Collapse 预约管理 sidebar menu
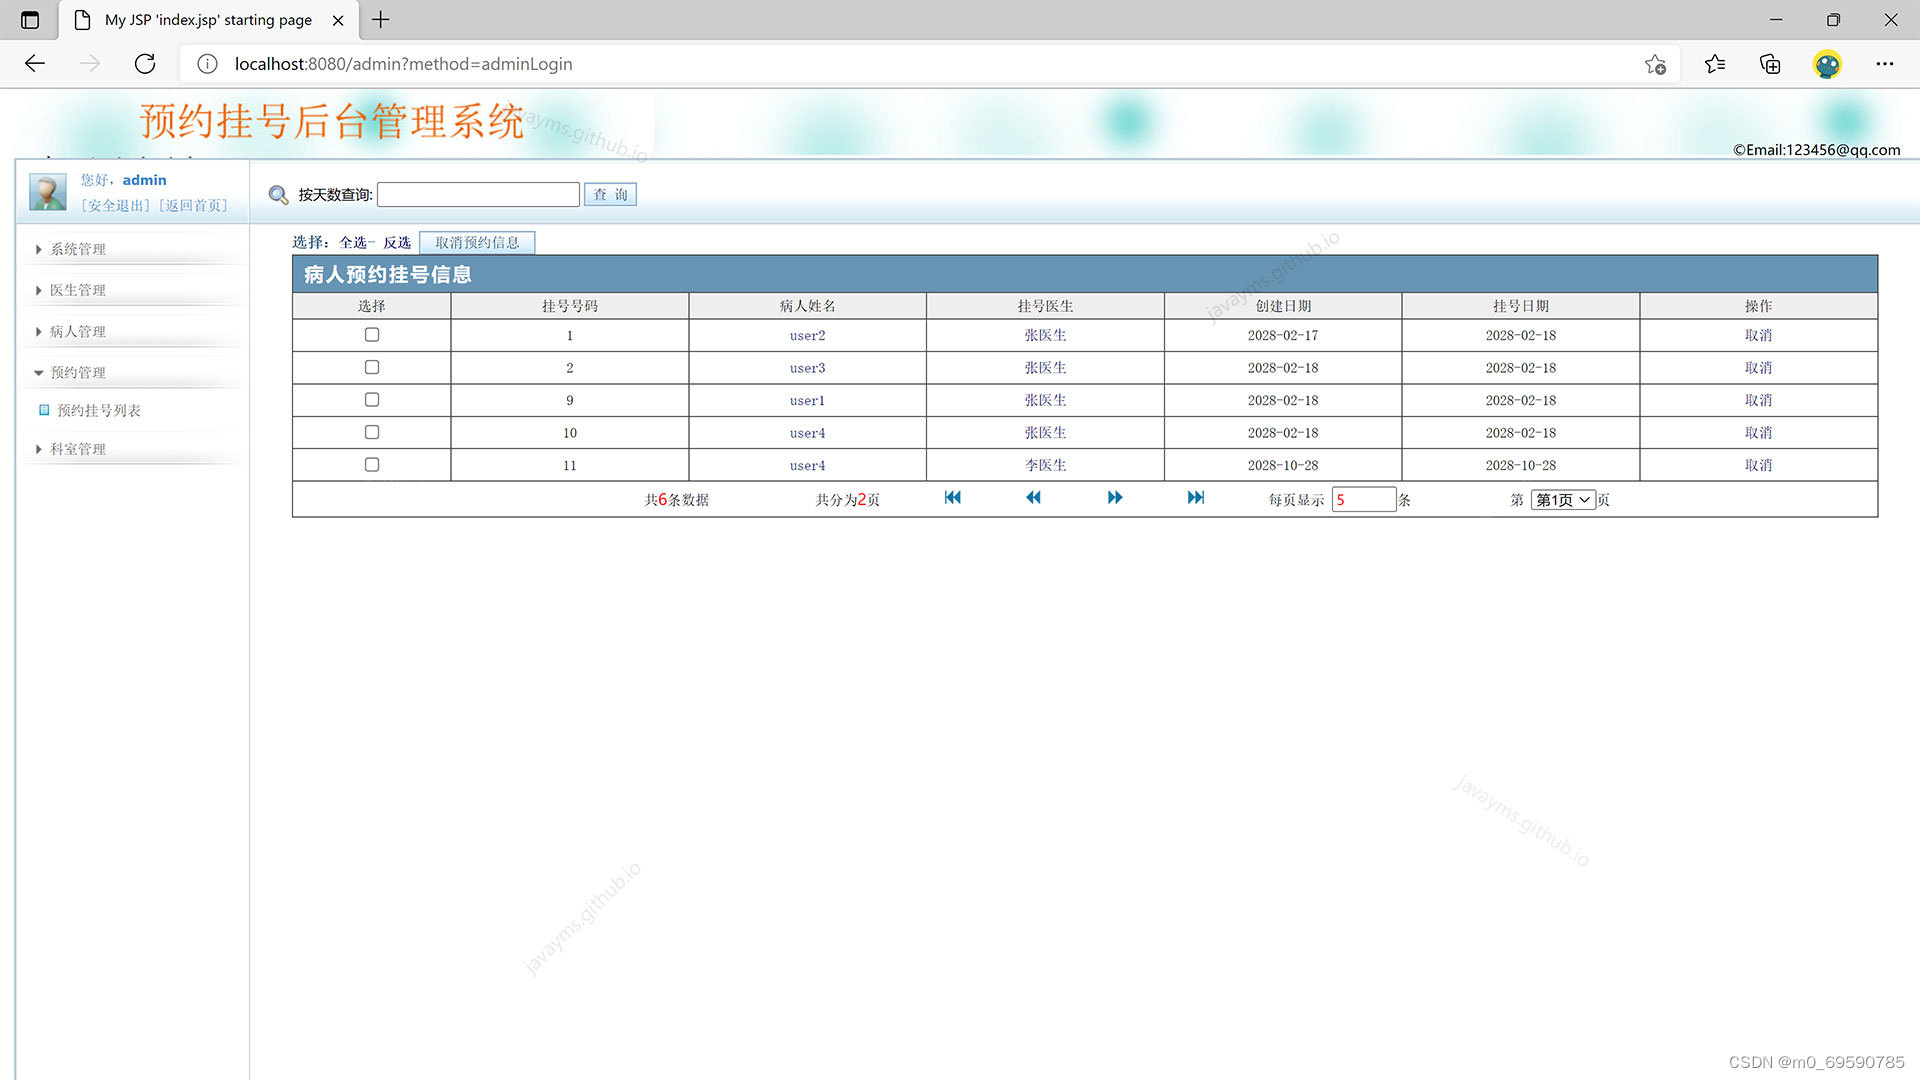Image resolution: width=1920 pixels, height=1080 pixels. (78, 372)
